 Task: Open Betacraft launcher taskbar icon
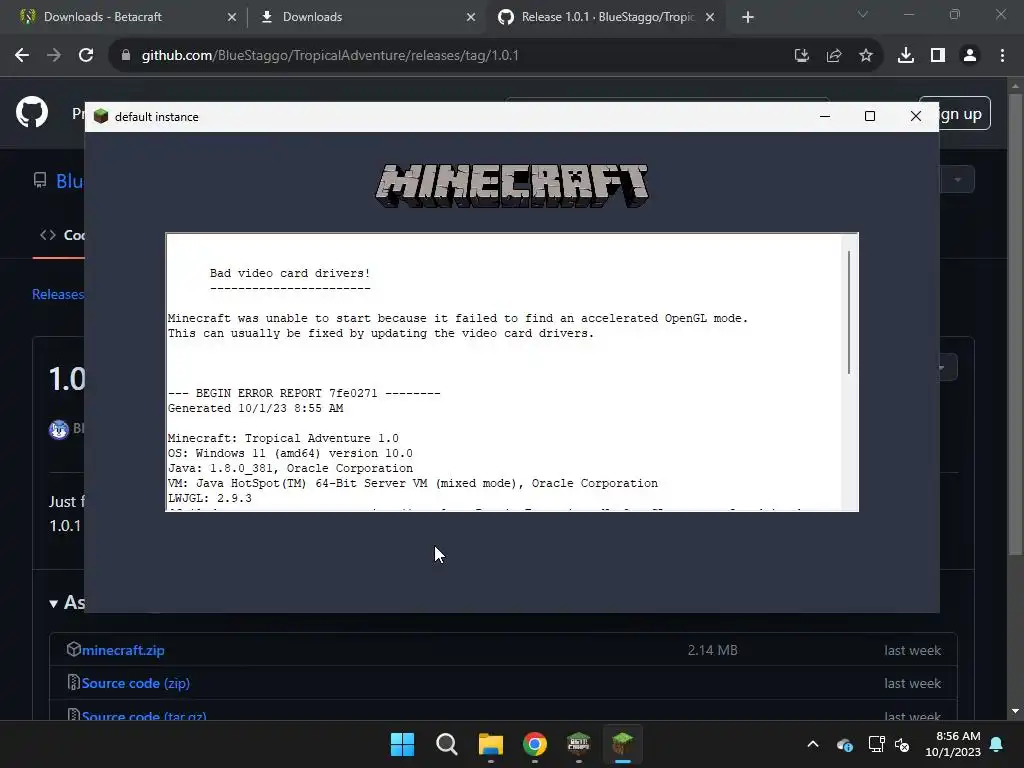pyautogui.click(x=579, y=744)
